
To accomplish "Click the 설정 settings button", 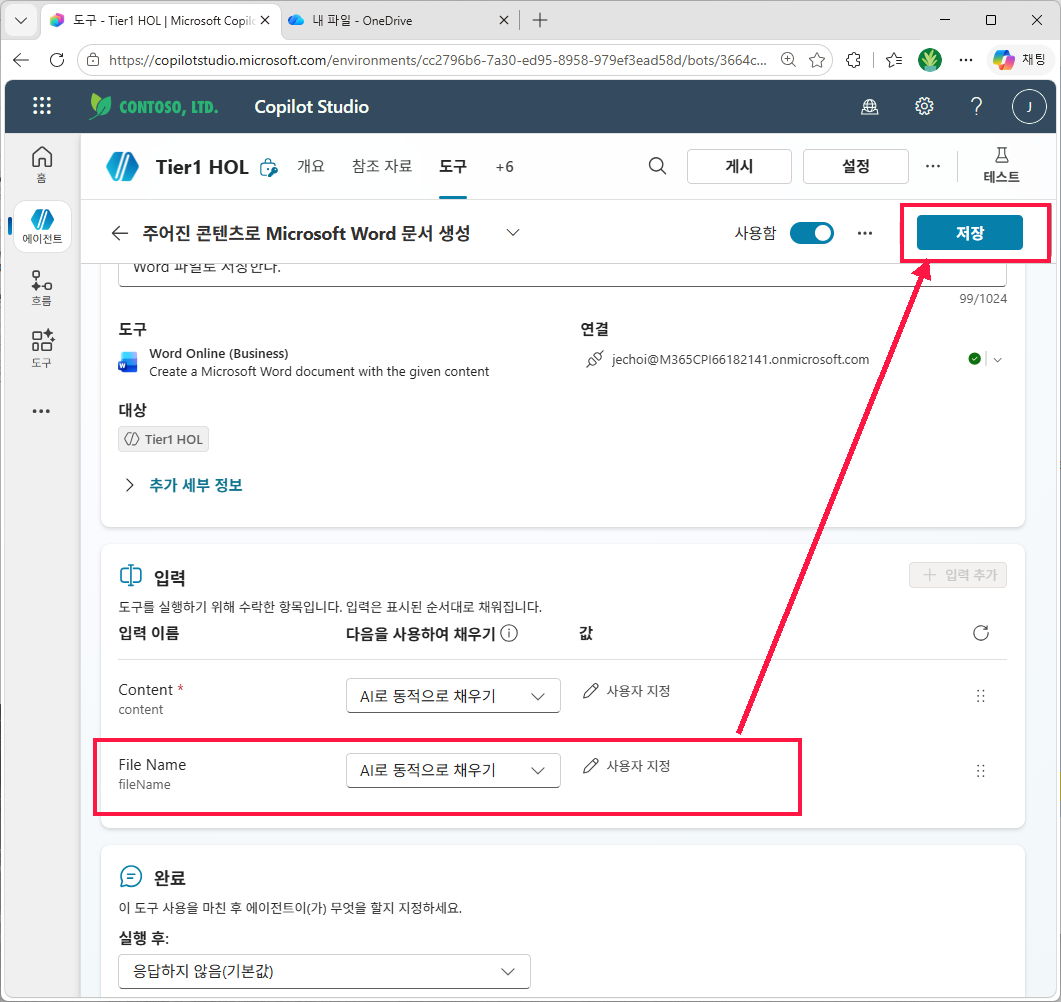I will [855, 166].
